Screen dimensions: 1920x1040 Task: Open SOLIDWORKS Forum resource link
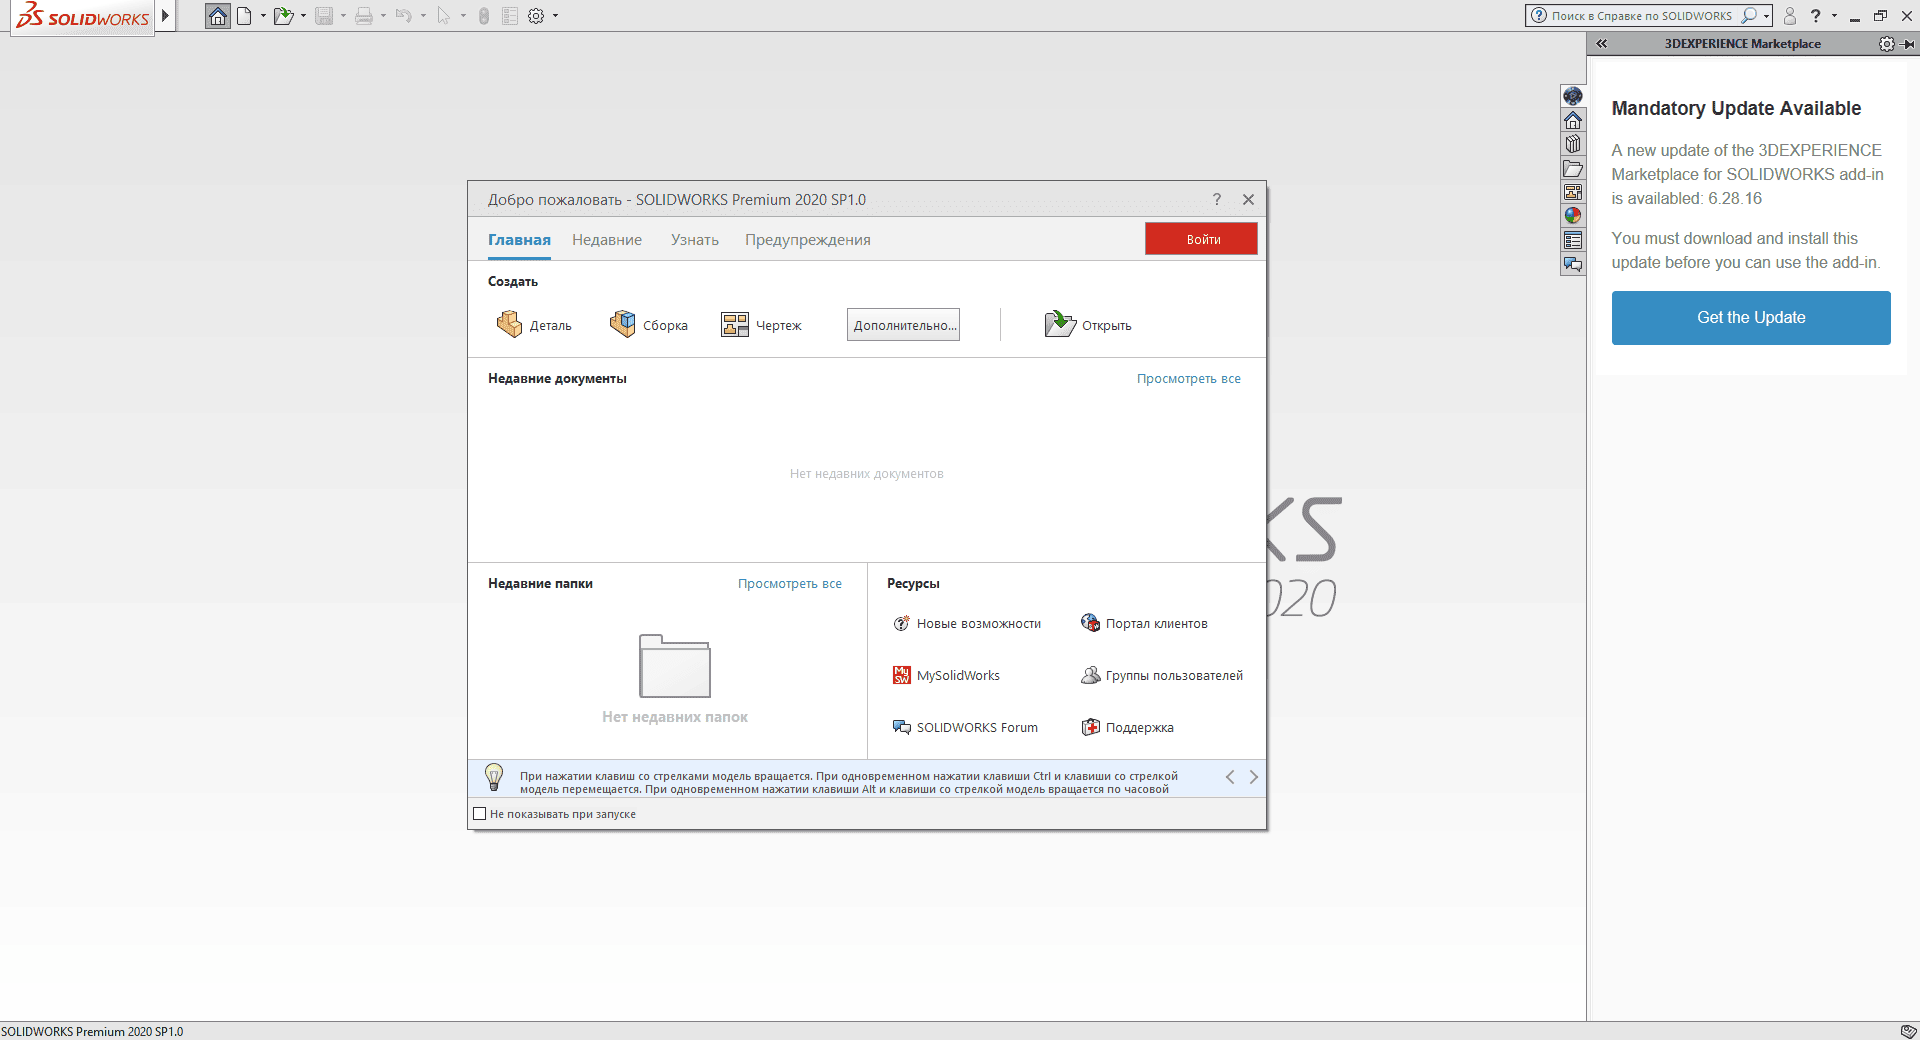(965, 727)
